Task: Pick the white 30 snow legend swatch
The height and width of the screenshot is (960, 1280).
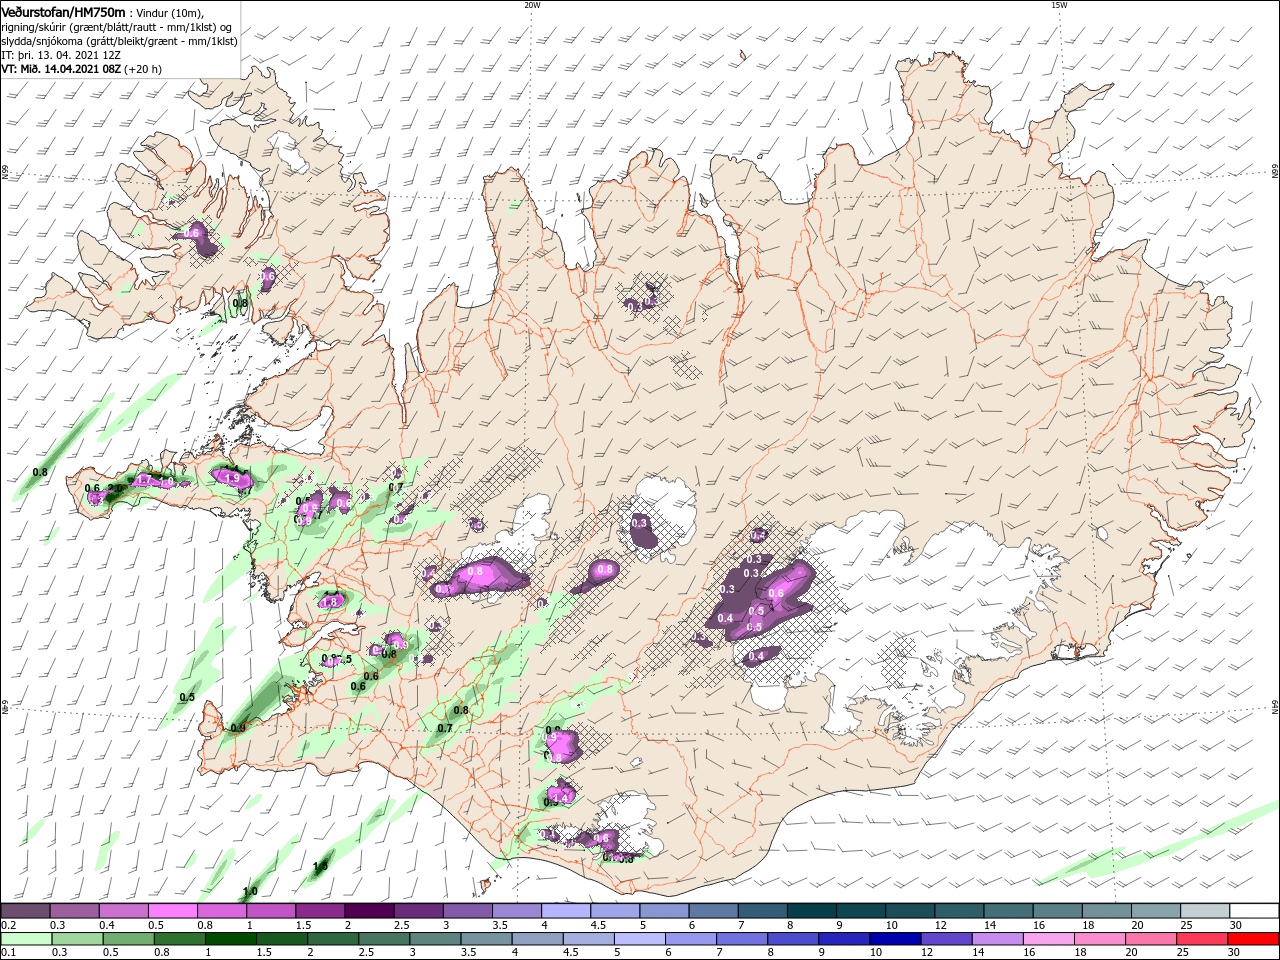Action: click(x=1256, y=911)
